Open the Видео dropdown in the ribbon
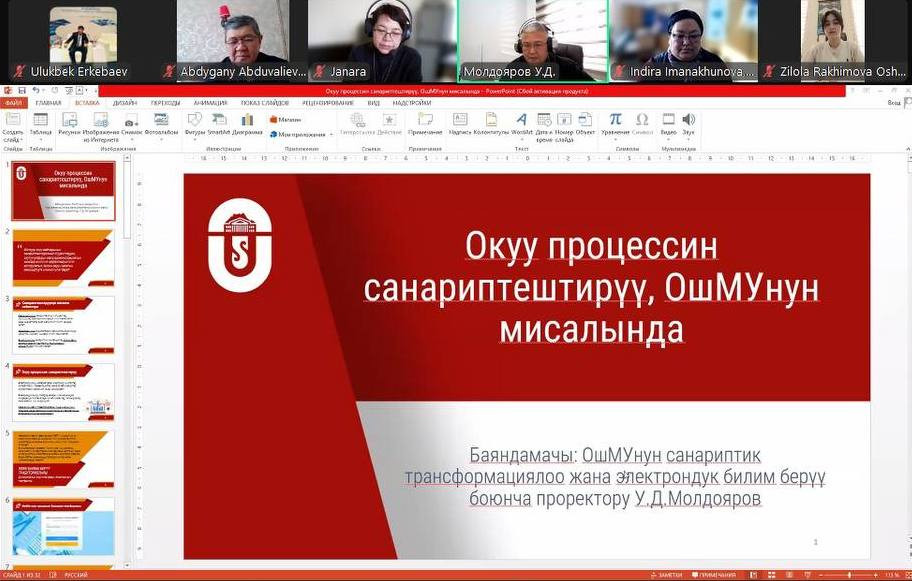The image size is (912, 581). point(667,123)
